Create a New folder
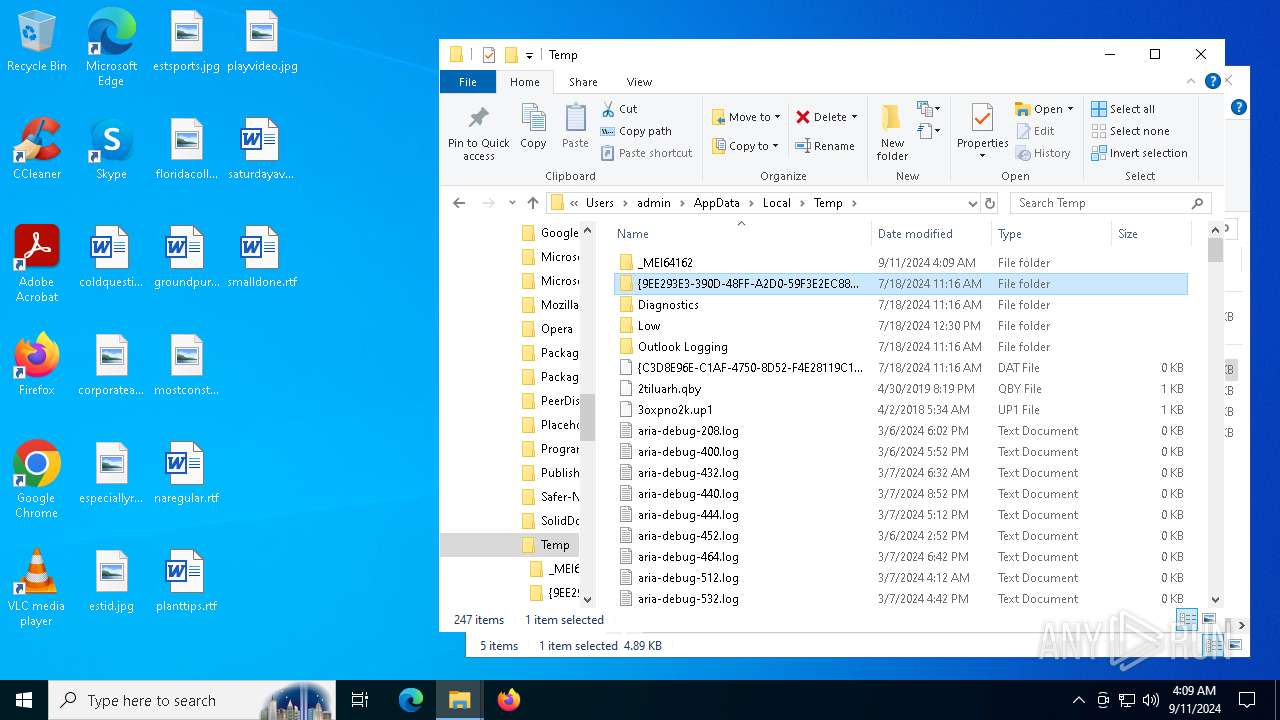This screenshot has width=1280, height=720. point(892,132)
